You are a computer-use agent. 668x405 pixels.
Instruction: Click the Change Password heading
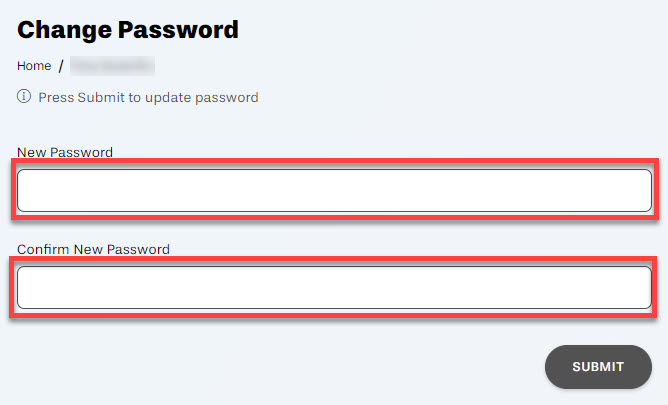click(x=128, y=29)
